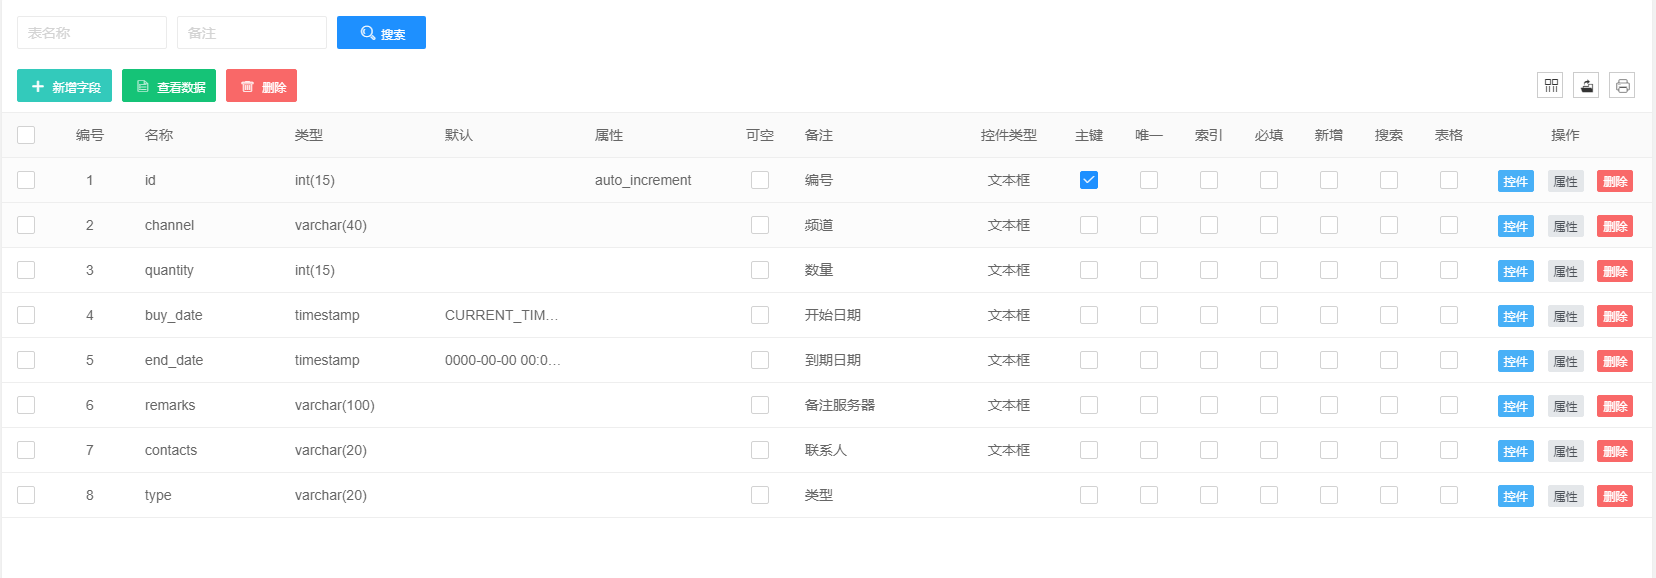Image resolution: width=1656 pixels, height=578 pixels.
Task: Click the export table icon
Action: pyautogui.click(x=1586, y=86)
